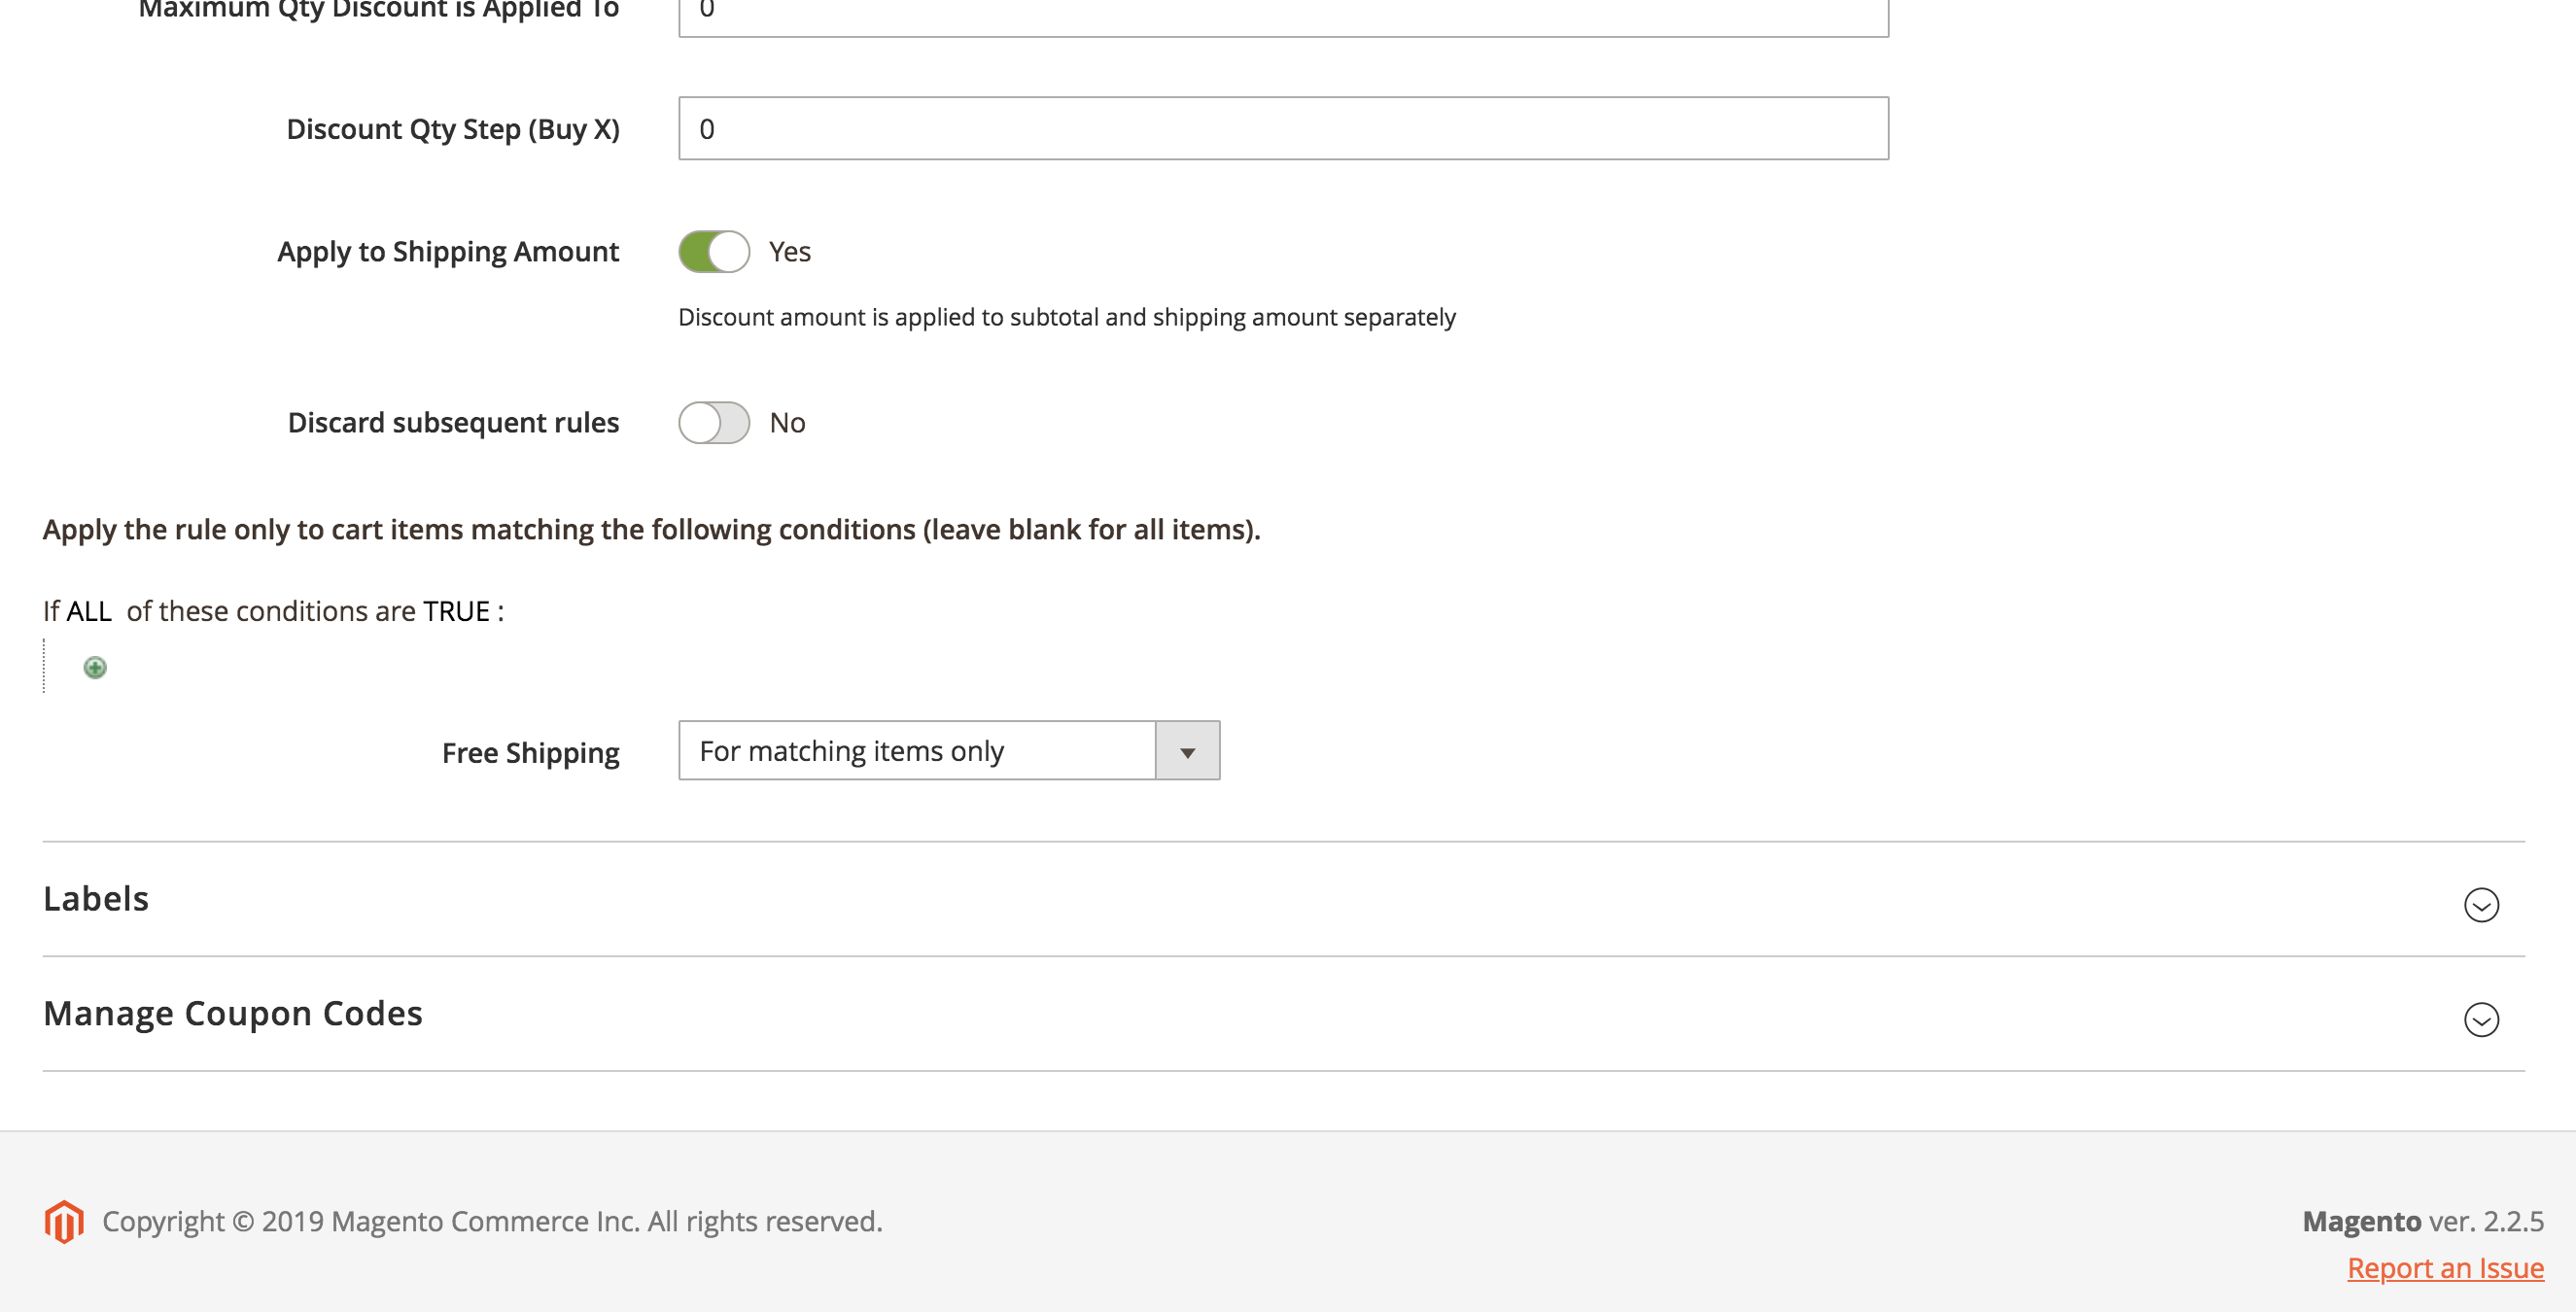Viewport: 2576px width, 1312px height.
Task: Click the Labels section heading
Action: click(x=96, y=898)
